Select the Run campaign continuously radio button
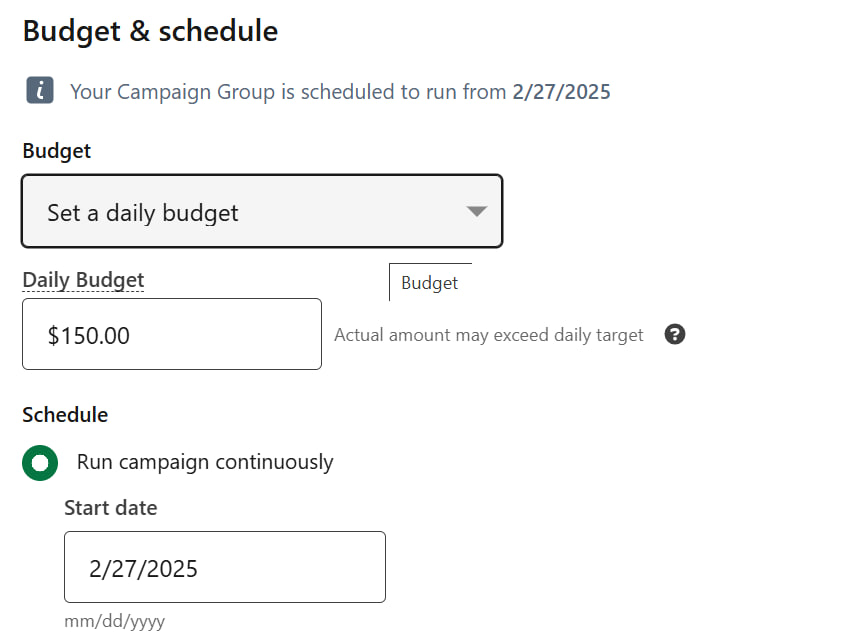Viewport: 866px width, 635px height. 40,463
